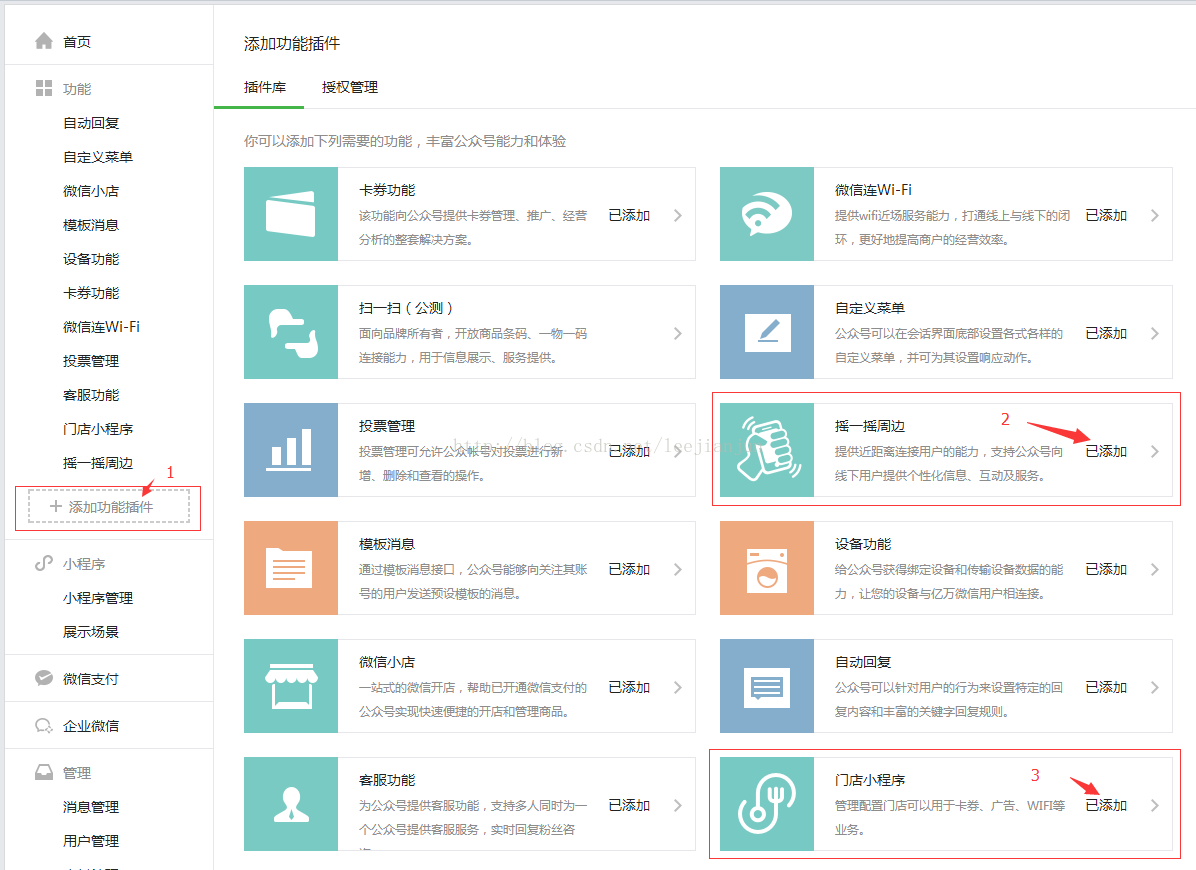Open 微信小店 in the sidebar menu

[x=91, y=191]
